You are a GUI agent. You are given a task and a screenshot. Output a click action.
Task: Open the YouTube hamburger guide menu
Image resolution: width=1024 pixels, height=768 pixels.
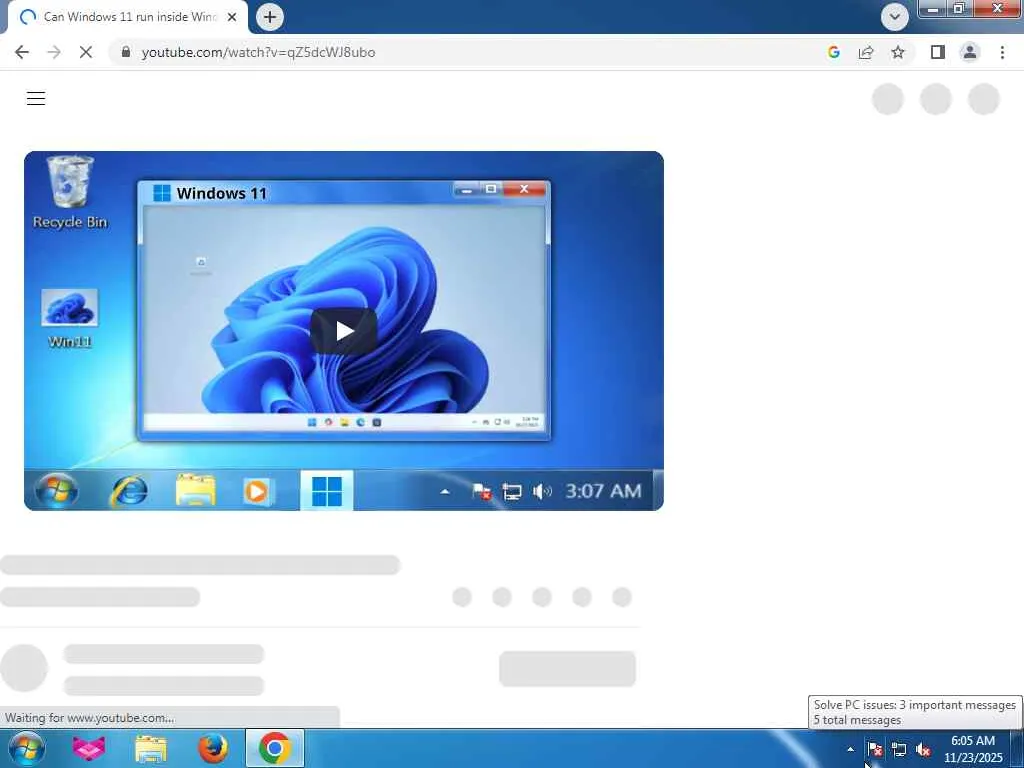[x=36, y=99]
